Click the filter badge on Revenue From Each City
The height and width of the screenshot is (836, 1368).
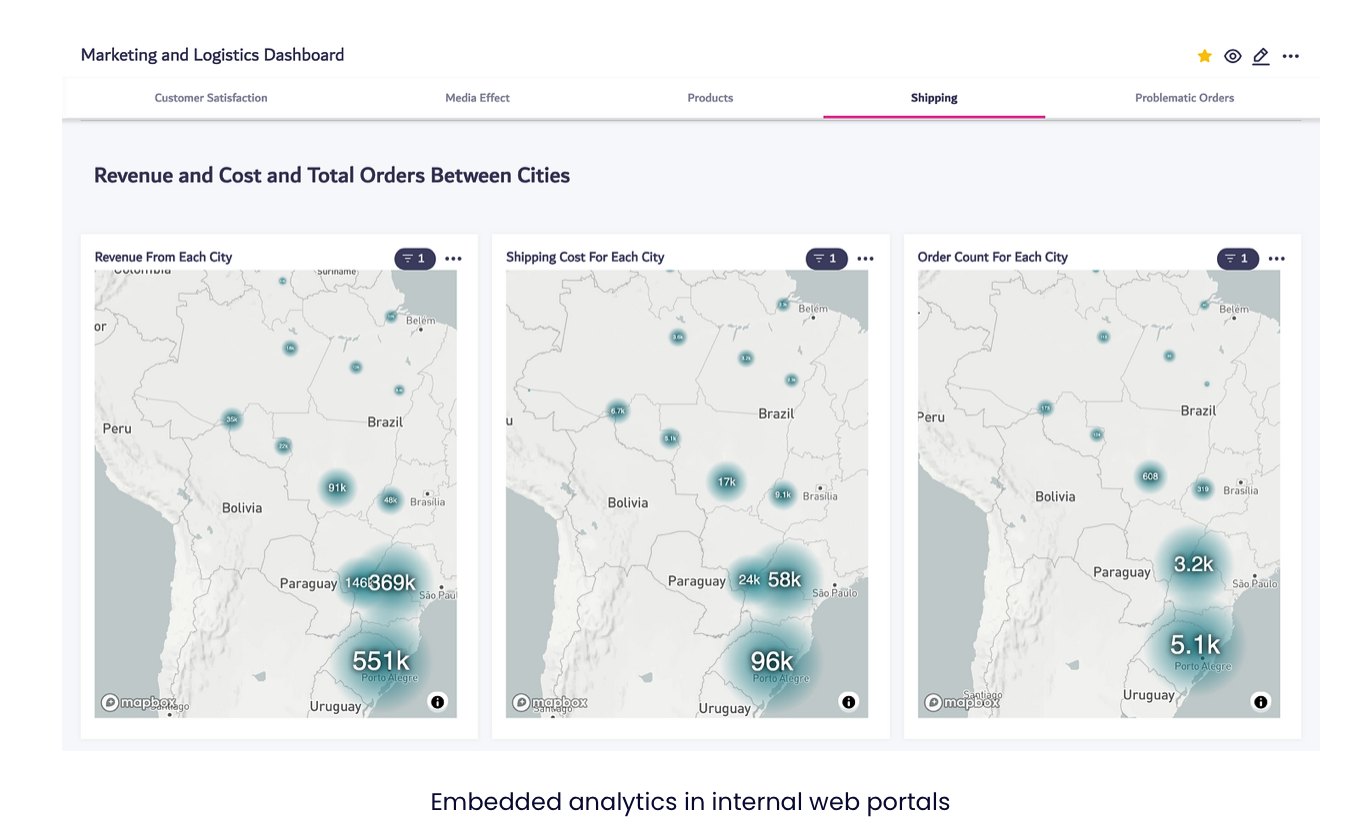[x=415, y=259]
